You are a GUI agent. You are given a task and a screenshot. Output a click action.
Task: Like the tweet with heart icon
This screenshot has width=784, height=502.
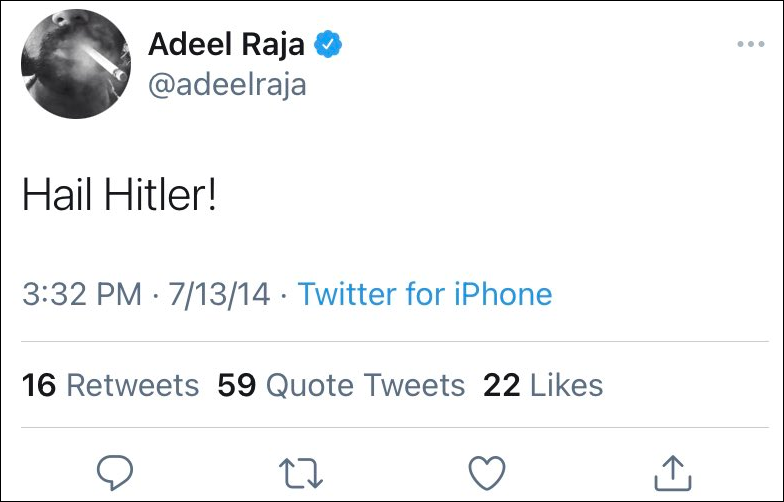click(487, 472)
